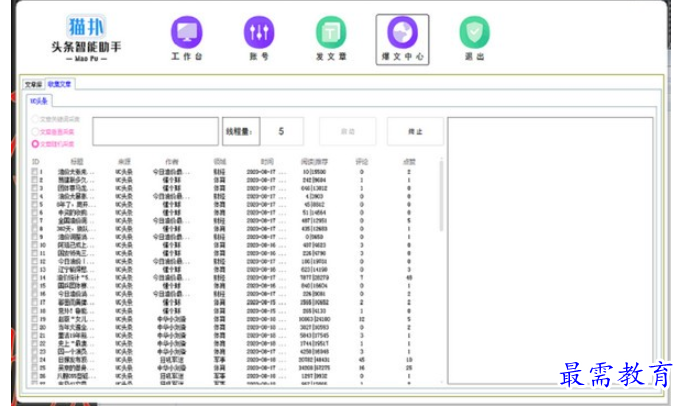
Task: Select the author cell in row 24
Action: pyautogui.click(x=172, y=360)
